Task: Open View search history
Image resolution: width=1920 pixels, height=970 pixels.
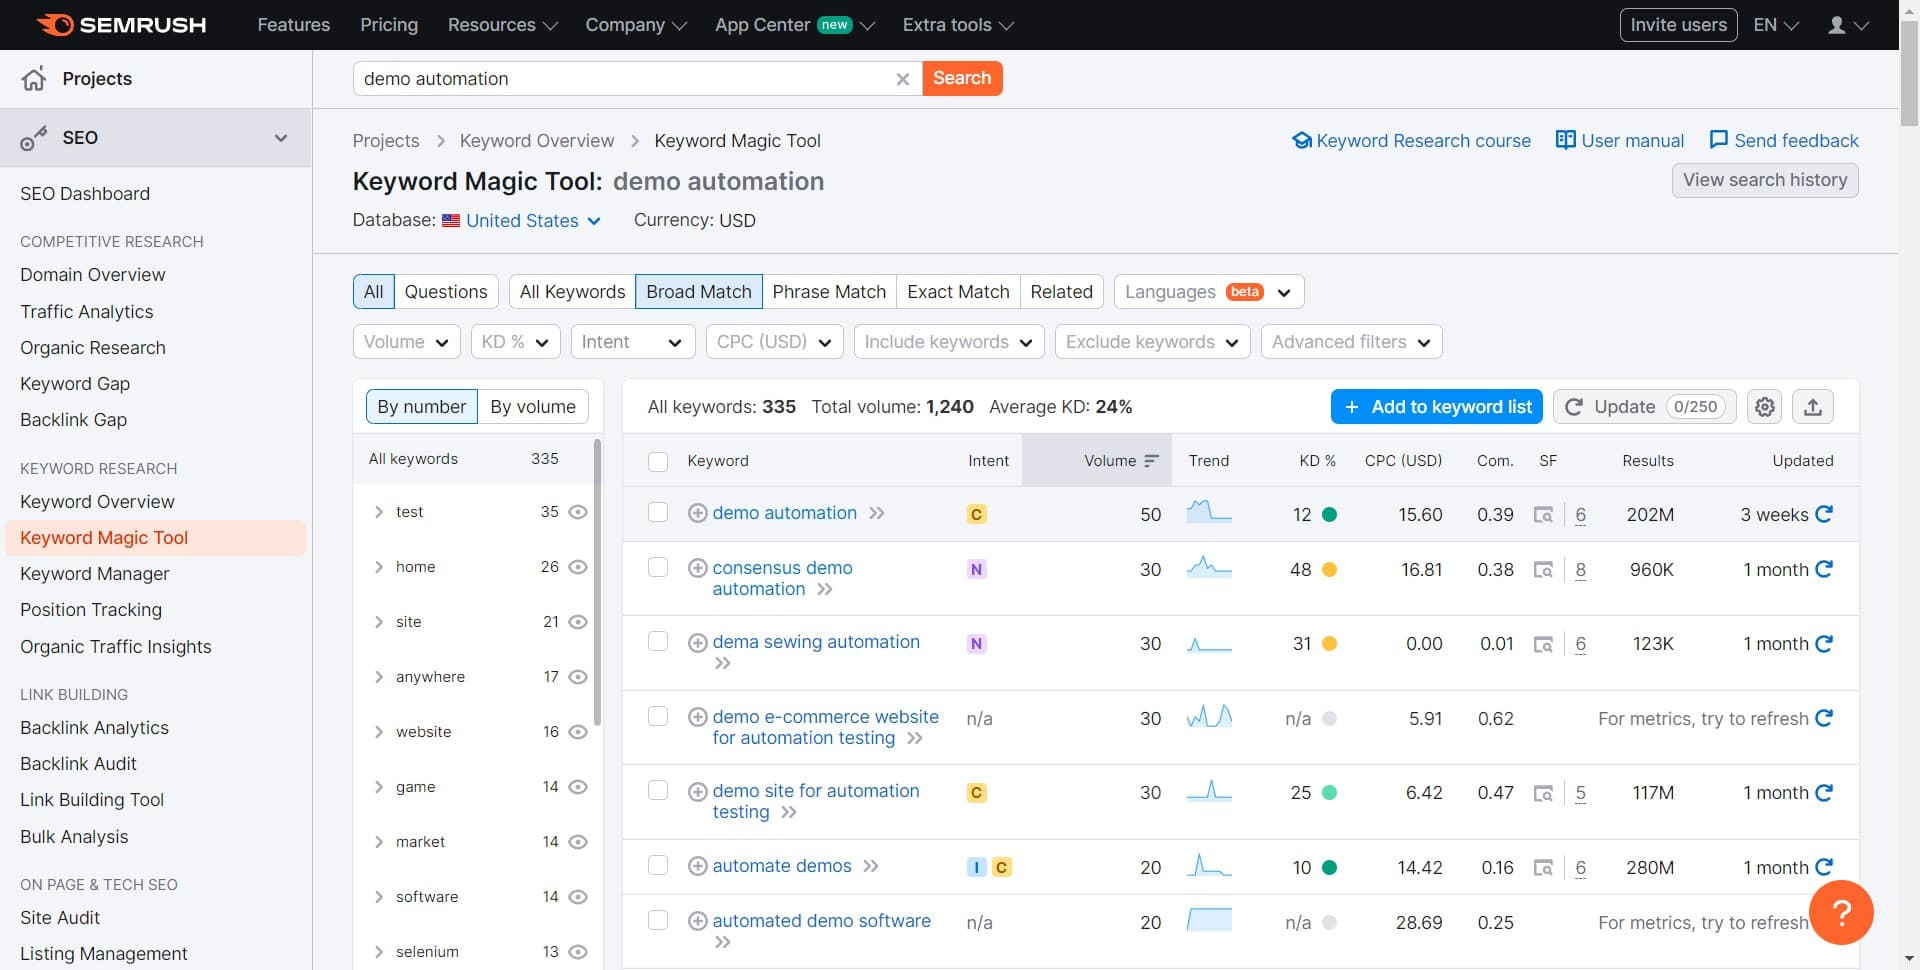Action: [1765, 180]
